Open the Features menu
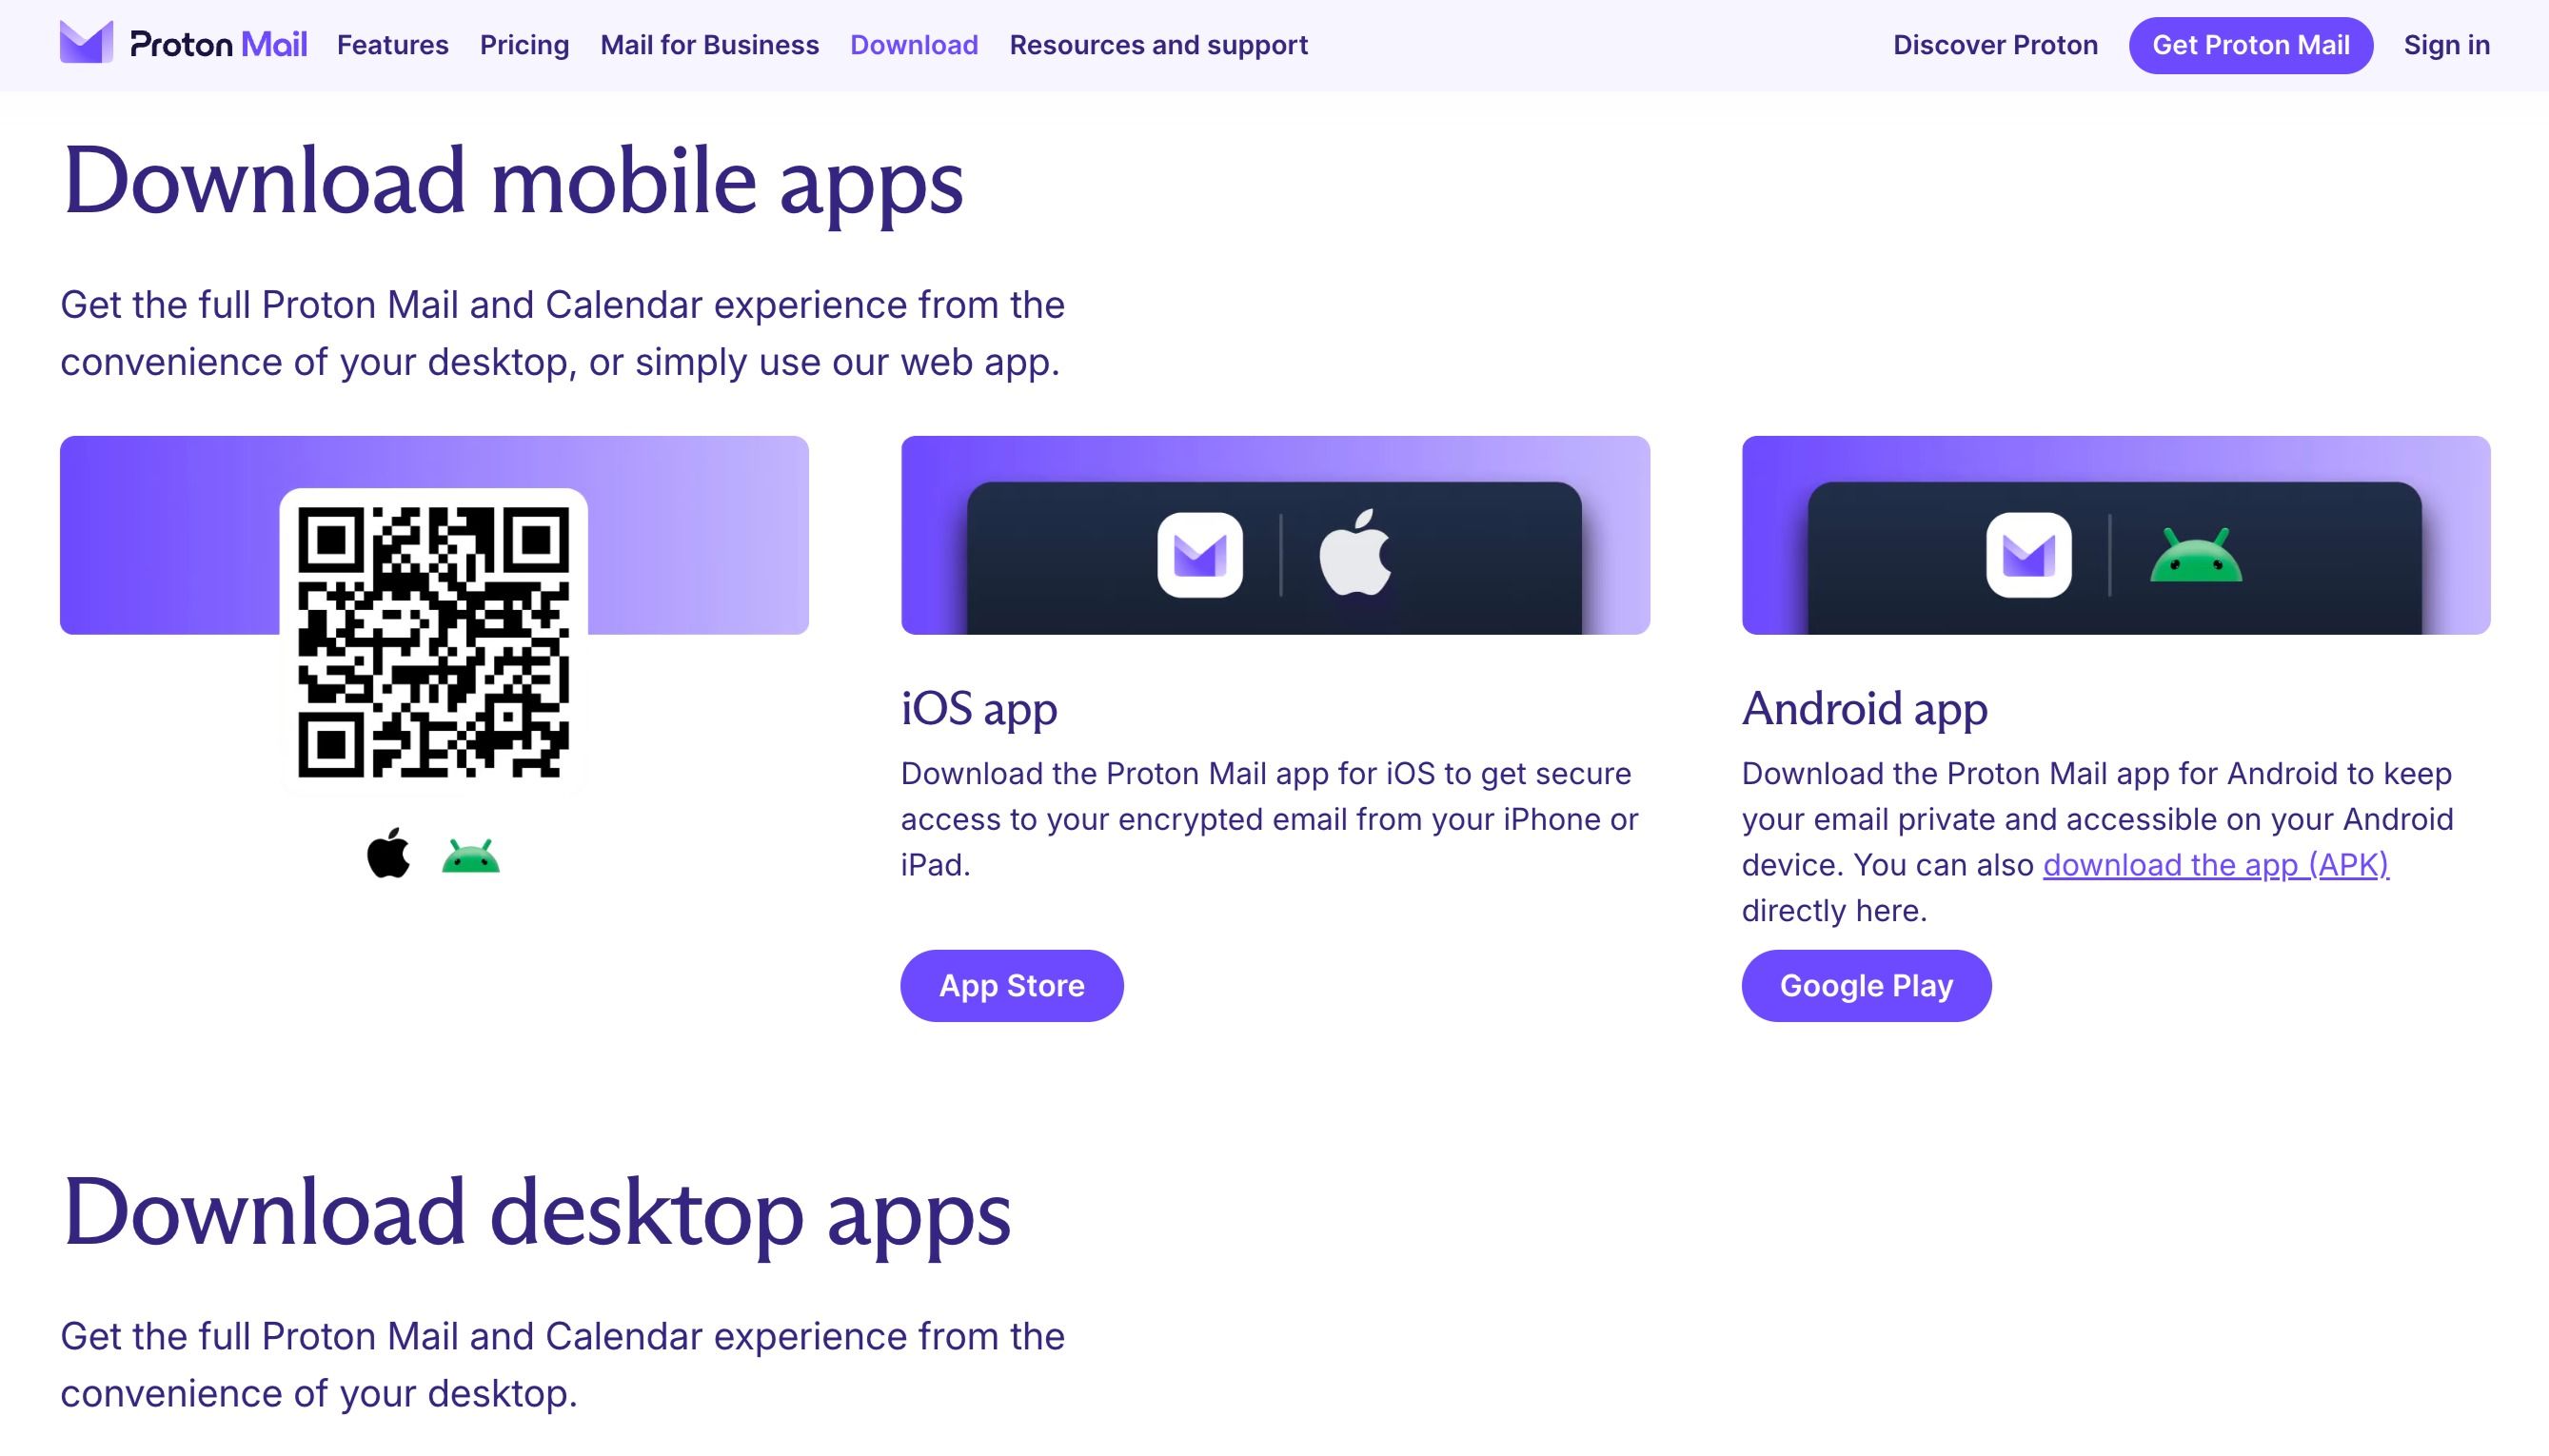The width and height of the screenshot is (2549, 1456). (x=393, y=45)
